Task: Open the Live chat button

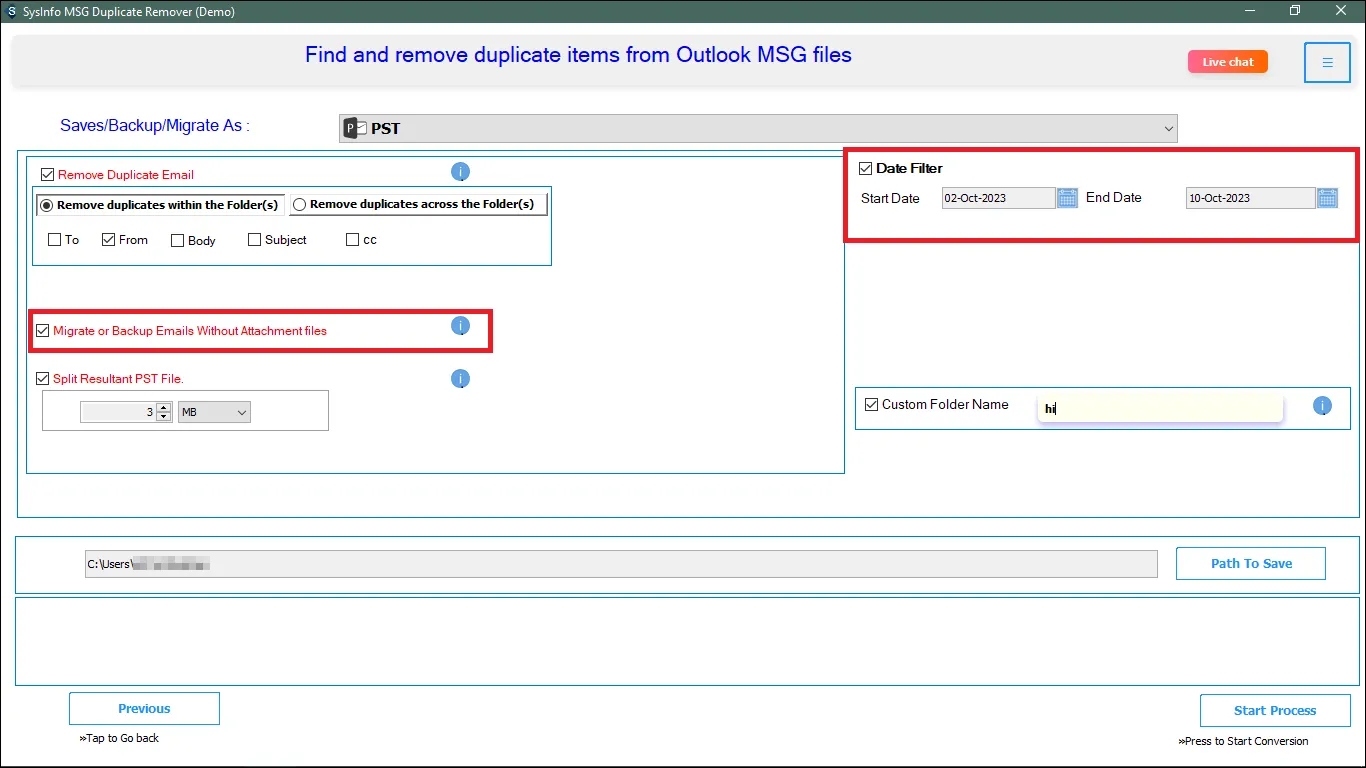Action: click(x=1227, y=62)
